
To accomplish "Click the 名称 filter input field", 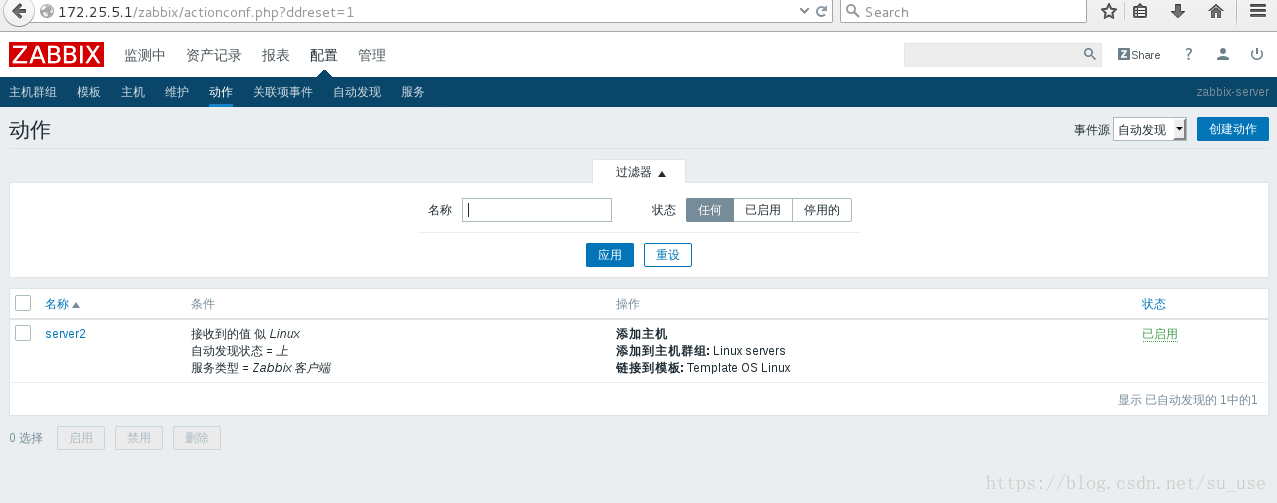I will pyautogui.click(x=537, y=210).
